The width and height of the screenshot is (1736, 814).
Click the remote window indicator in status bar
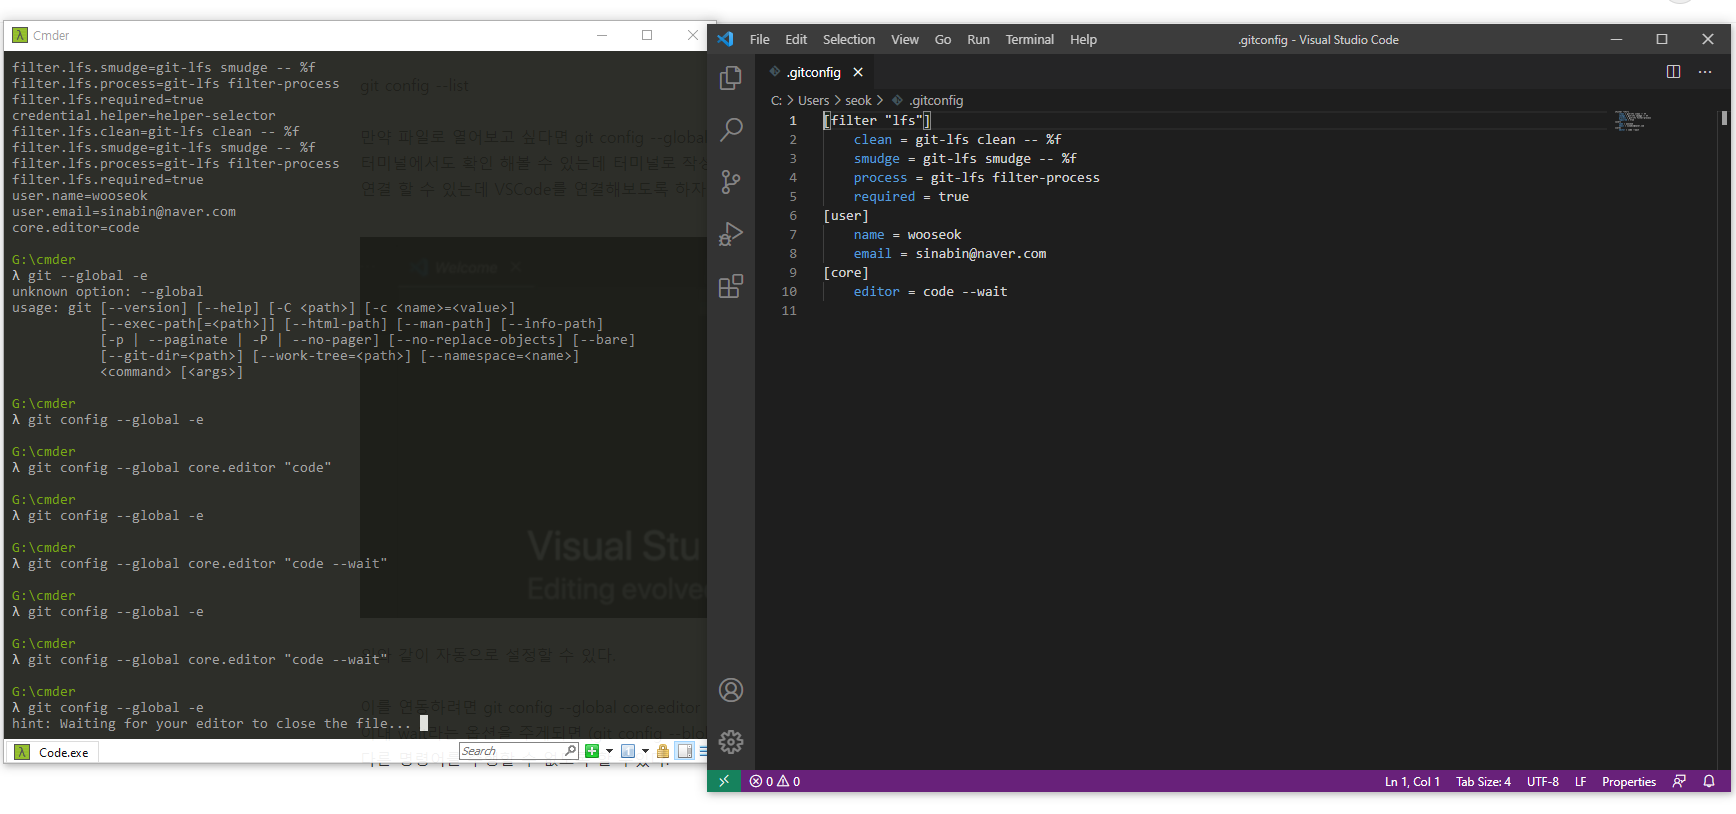[x=724, y=781]
